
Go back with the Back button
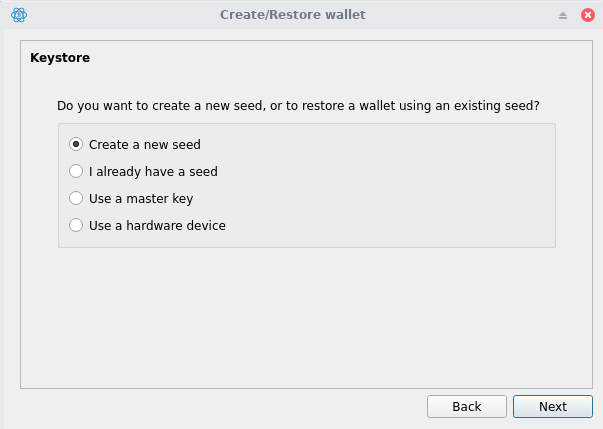[x=466, y=406]
